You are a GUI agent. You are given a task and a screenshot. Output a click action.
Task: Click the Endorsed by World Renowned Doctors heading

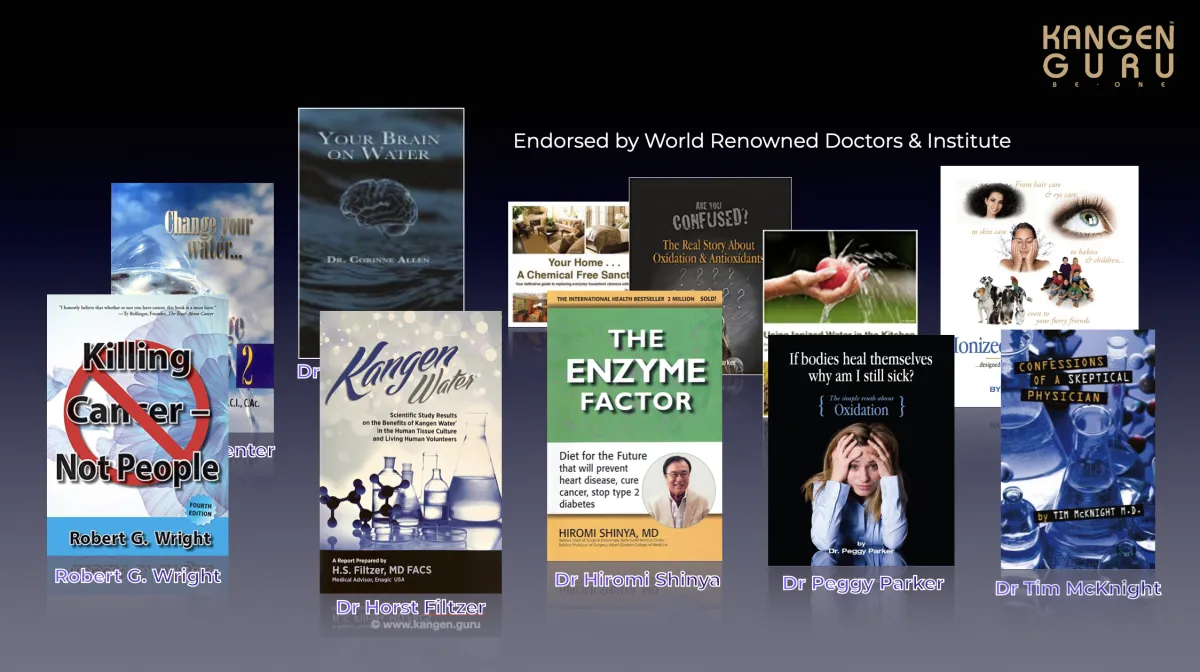coord(762,141)
